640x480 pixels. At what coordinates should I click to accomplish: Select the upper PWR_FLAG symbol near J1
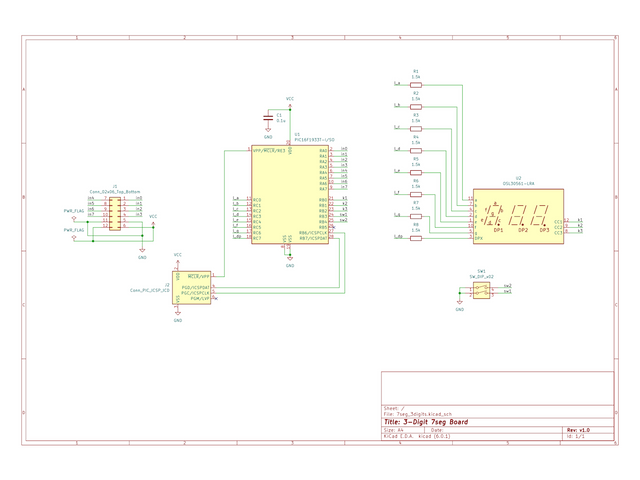74,211
